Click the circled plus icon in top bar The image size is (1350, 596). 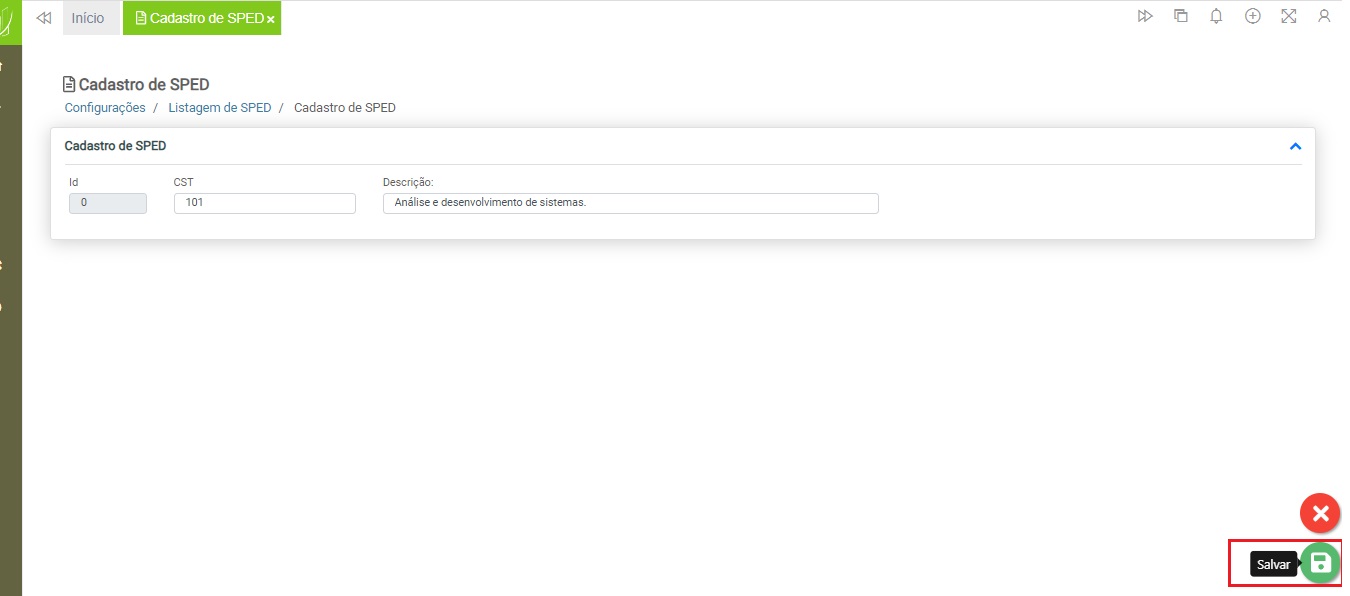coord(1252,17)
